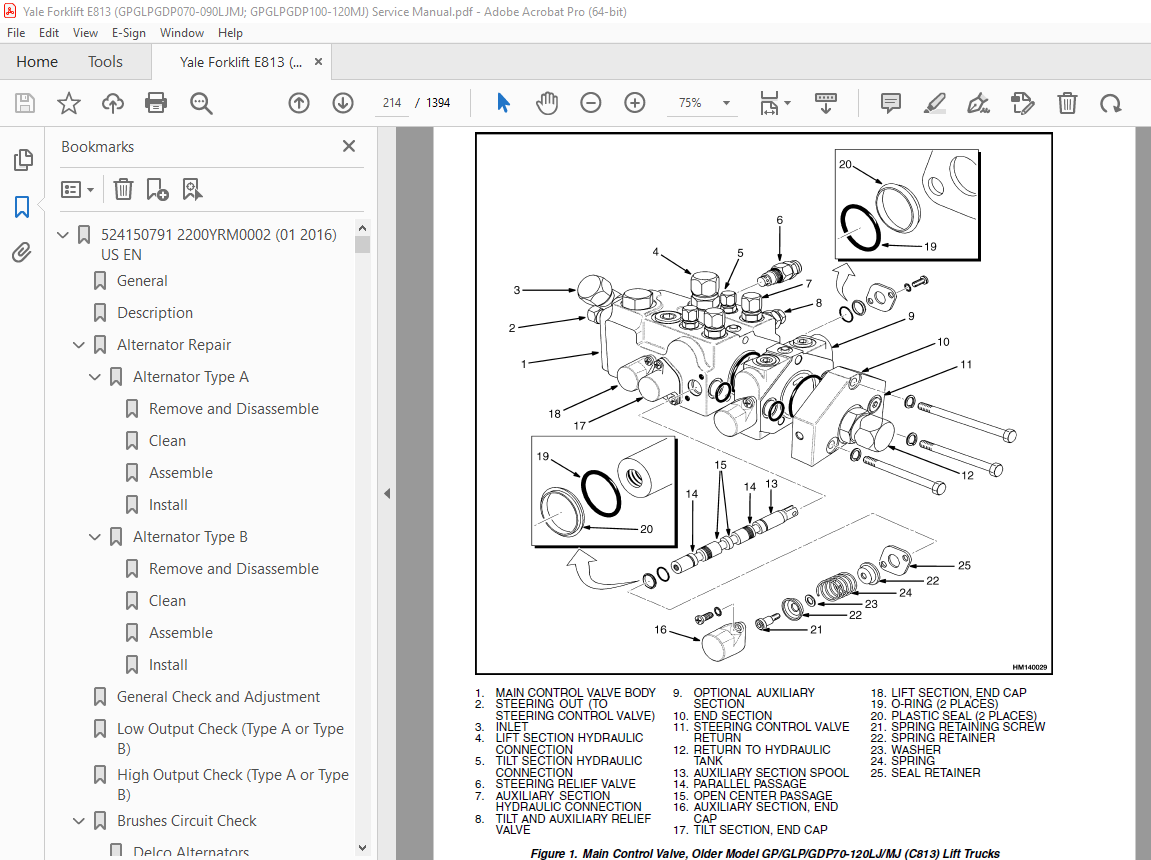Switch to the Tools tab
This screenshot has width=1151, height=860.
[105, 62]
